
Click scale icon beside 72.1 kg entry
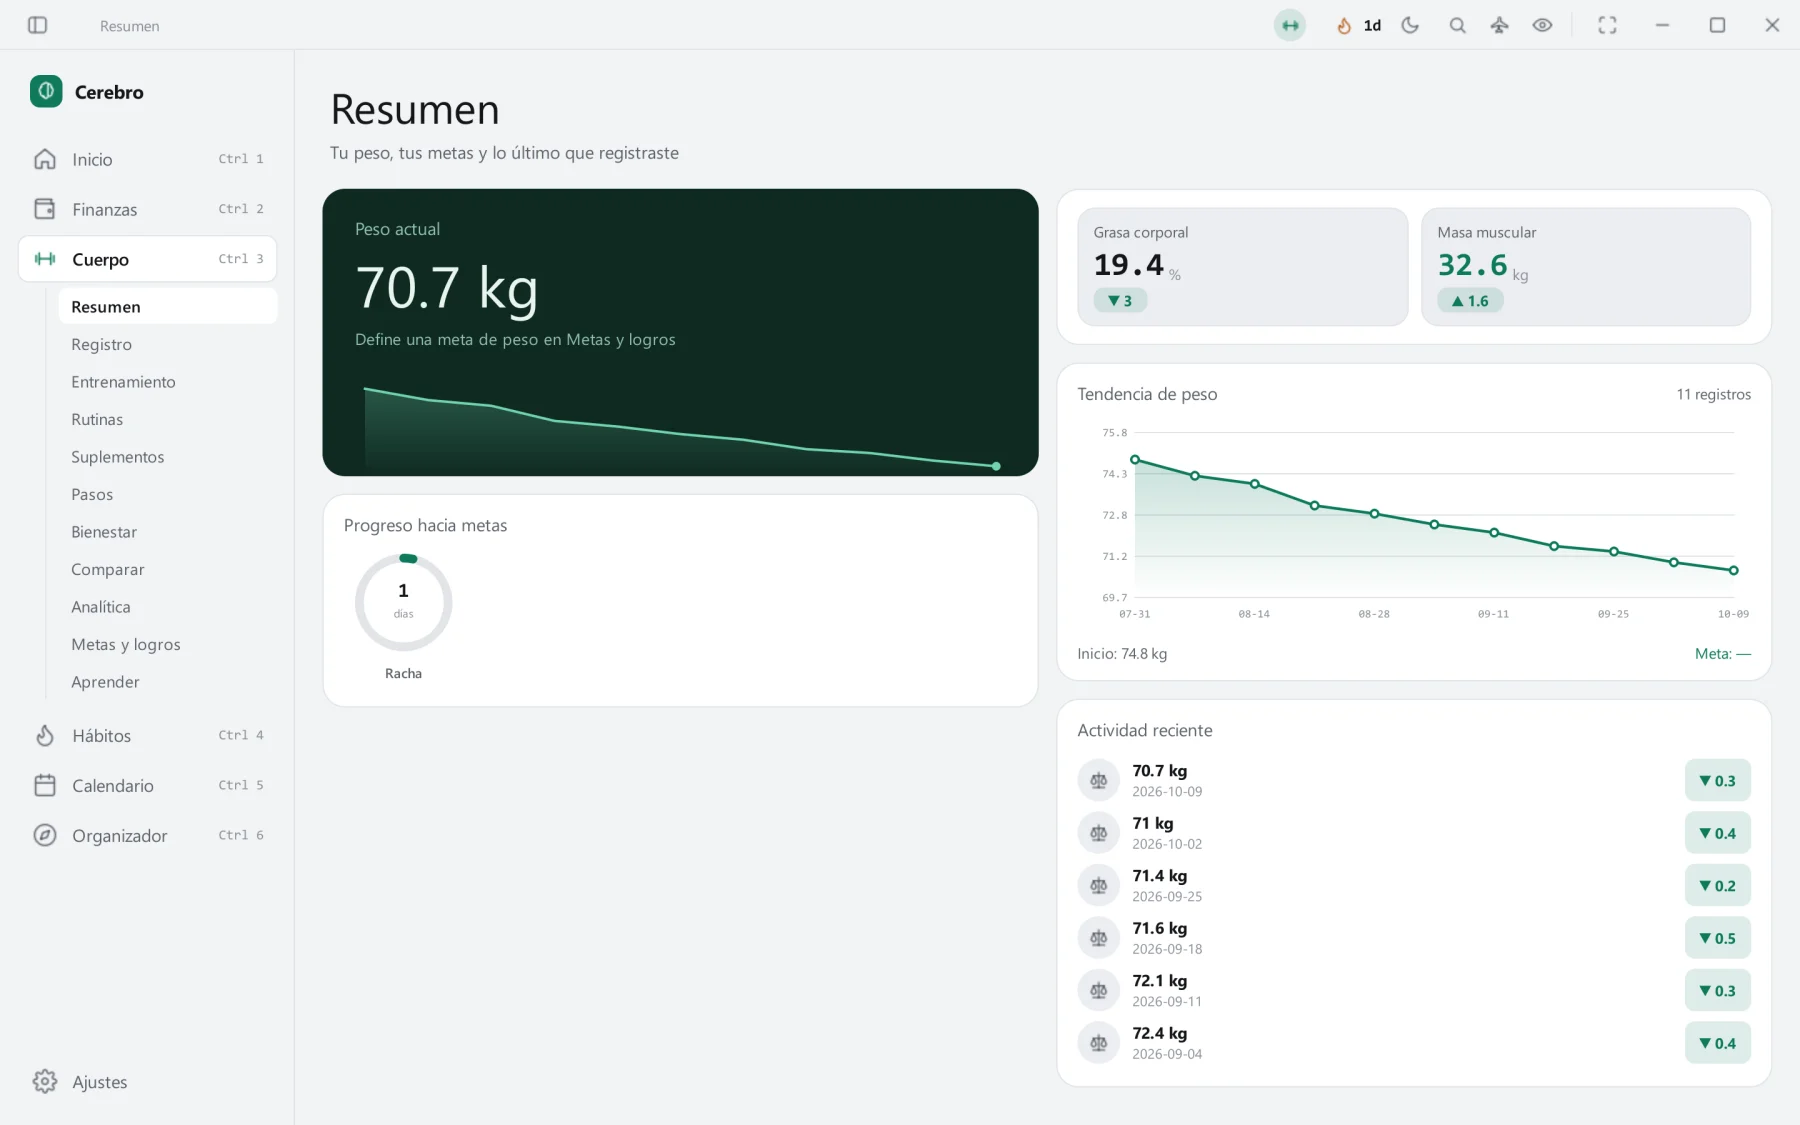(1098, 990)
